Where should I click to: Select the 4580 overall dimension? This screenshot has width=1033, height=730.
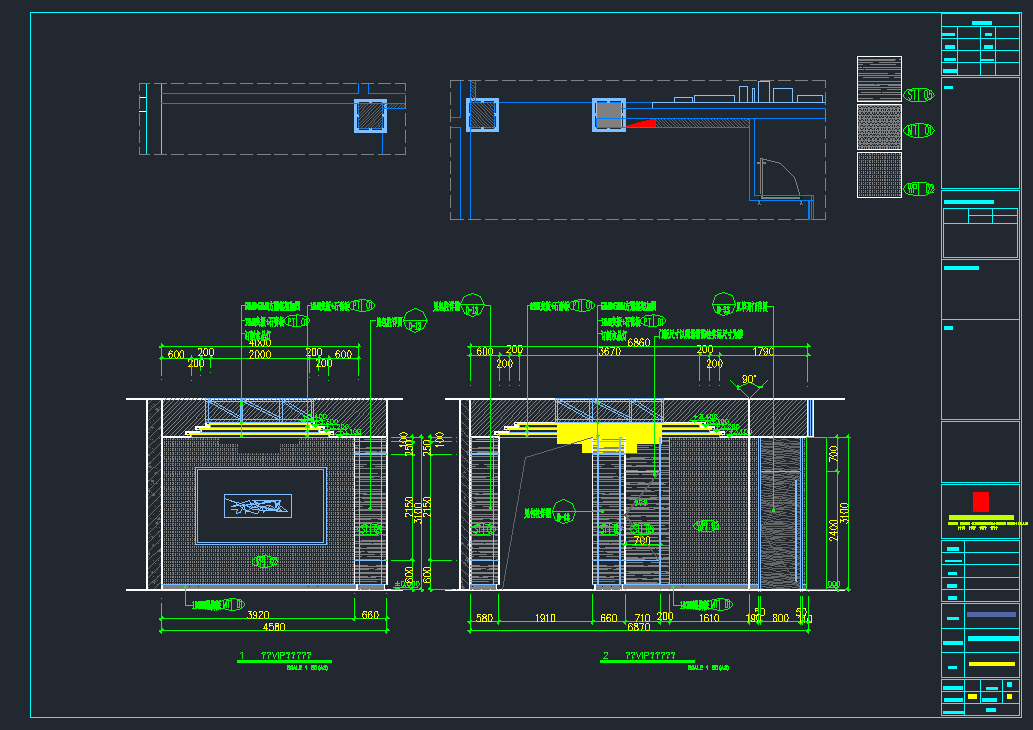pos(274,627)
